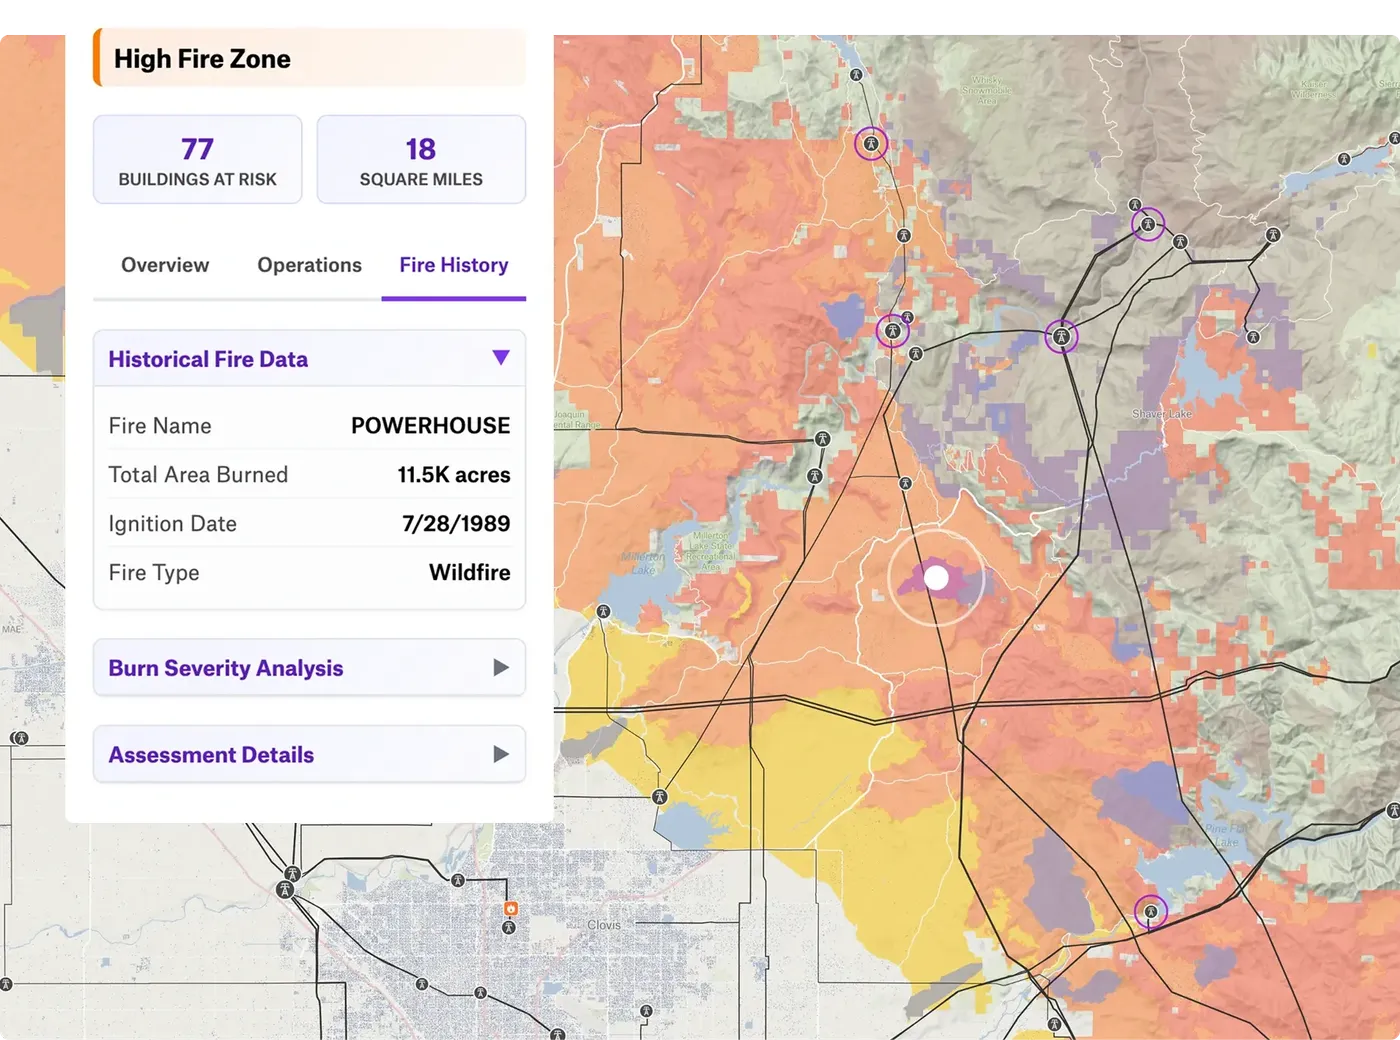
Task: Click the High Fire Zone title
Action: coord(202,59)
